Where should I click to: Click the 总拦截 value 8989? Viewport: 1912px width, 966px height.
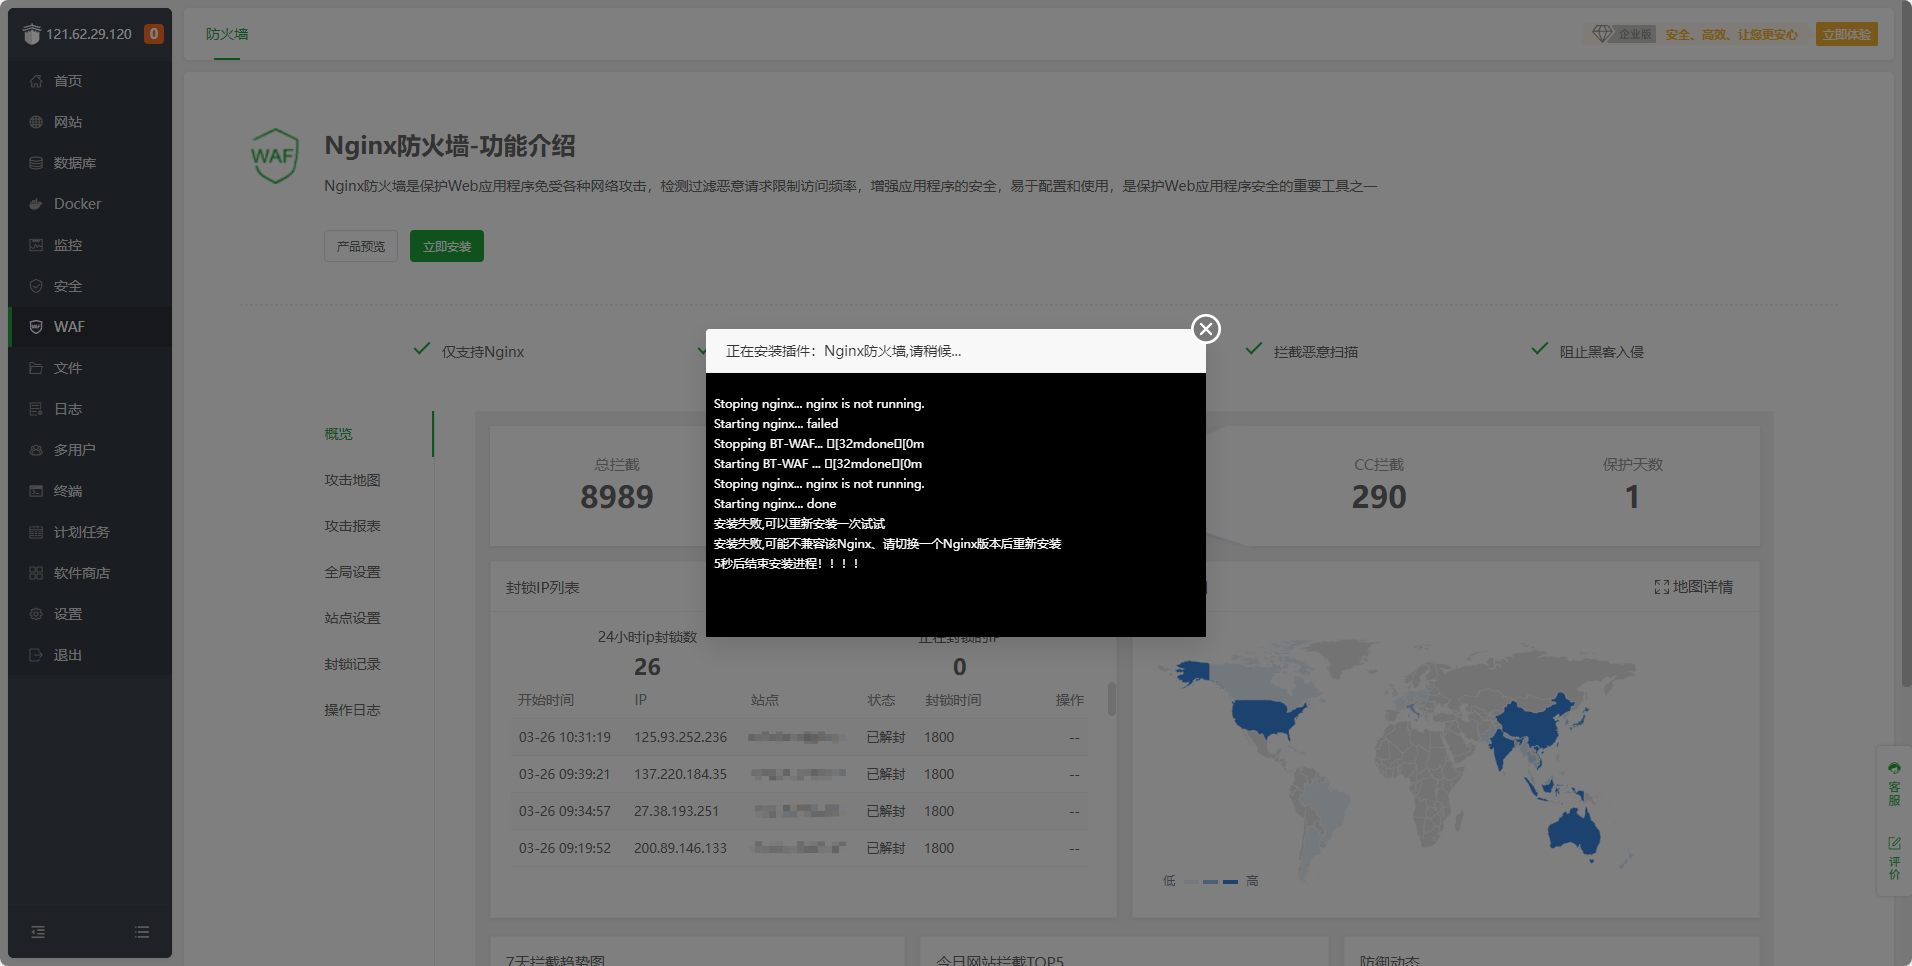coord(617,497)
